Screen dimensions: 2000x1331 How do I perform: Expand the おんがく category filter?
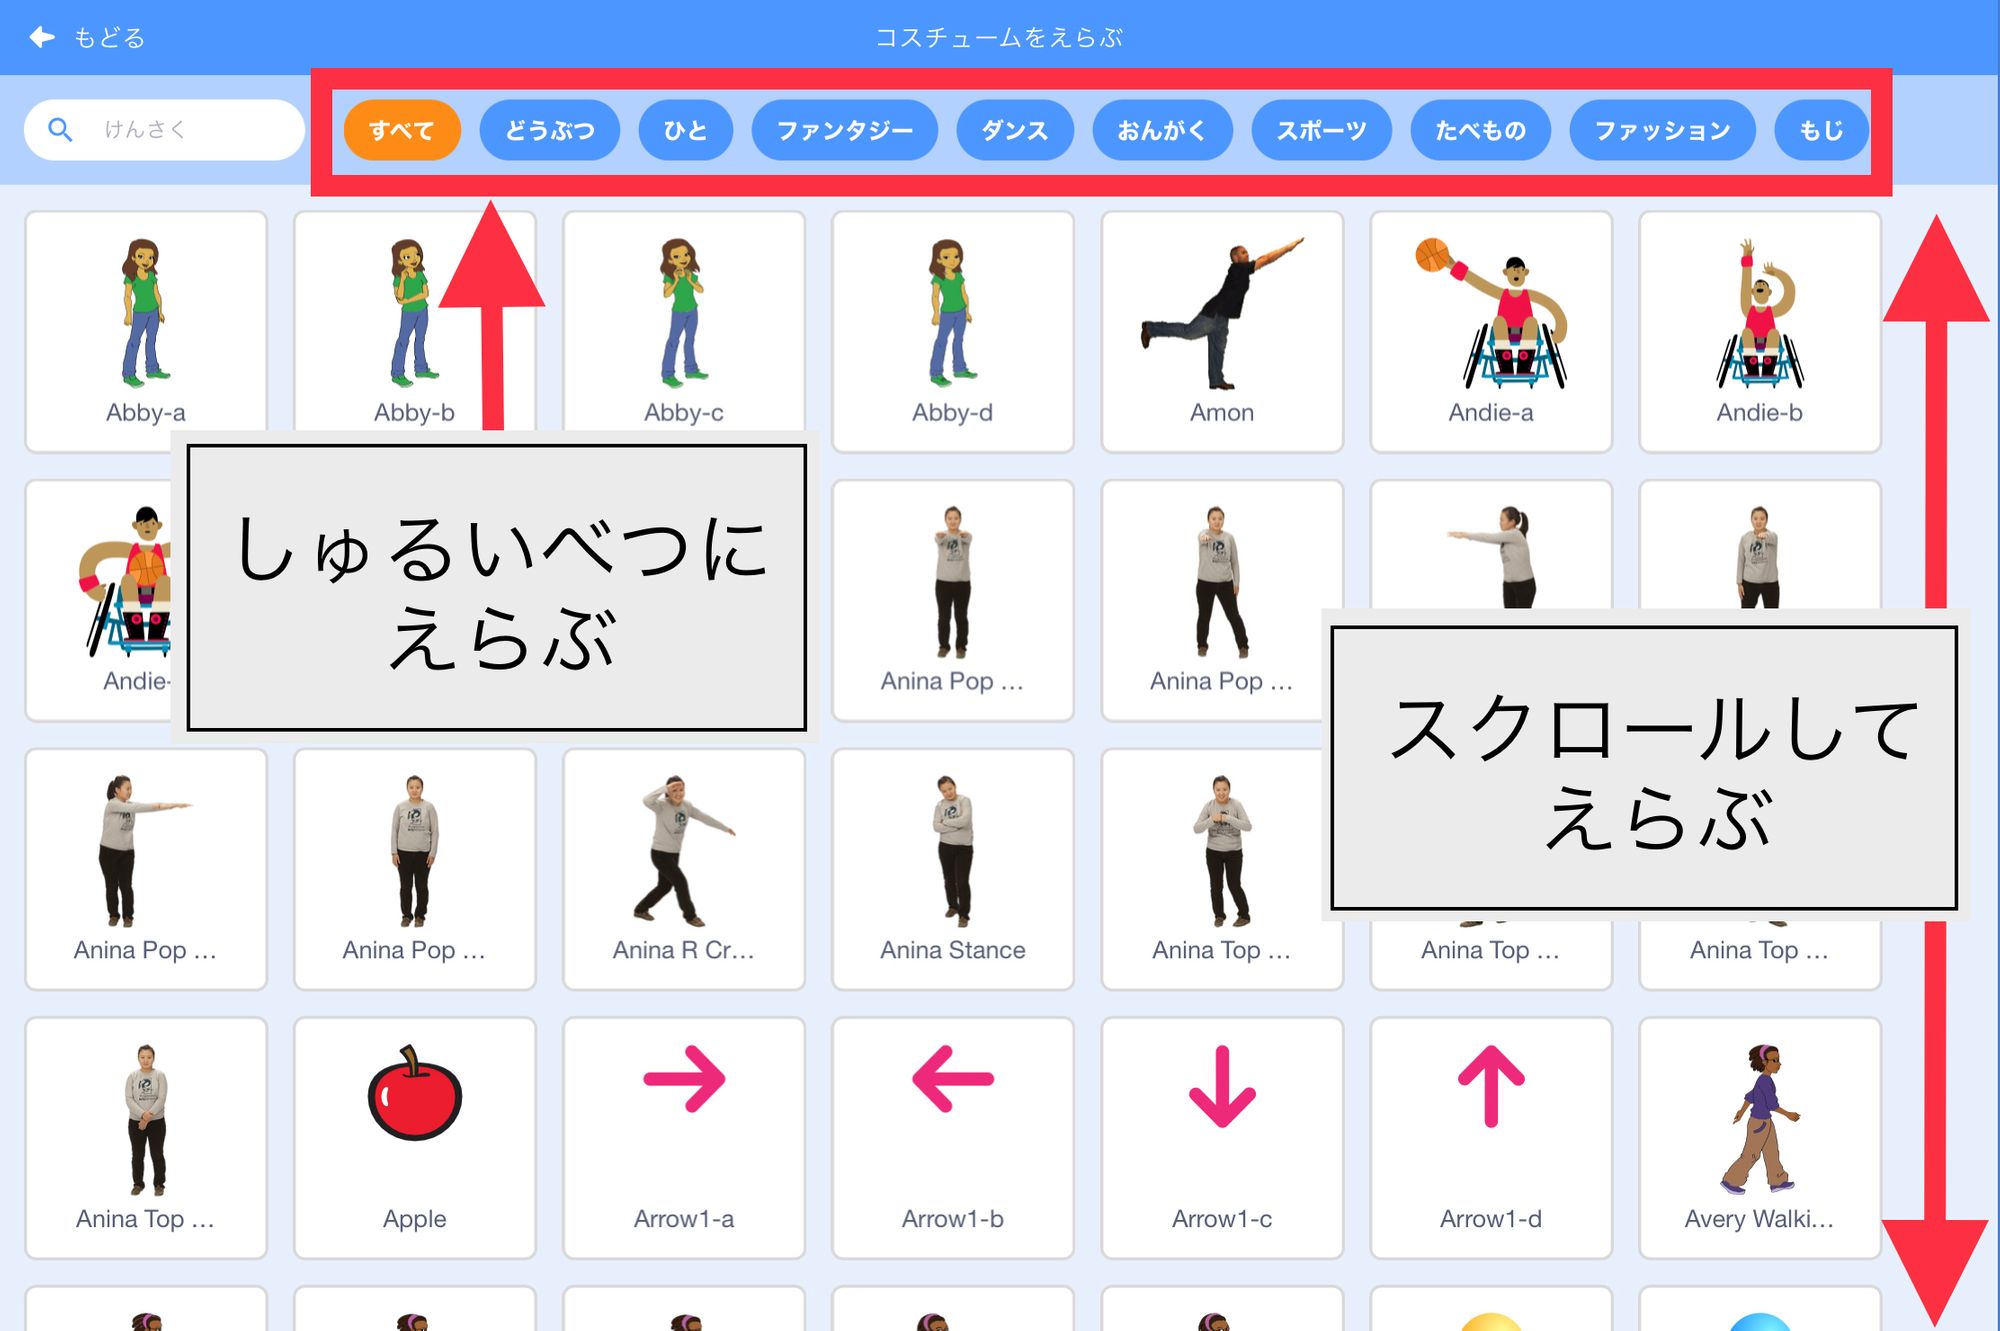(1163, 132)
